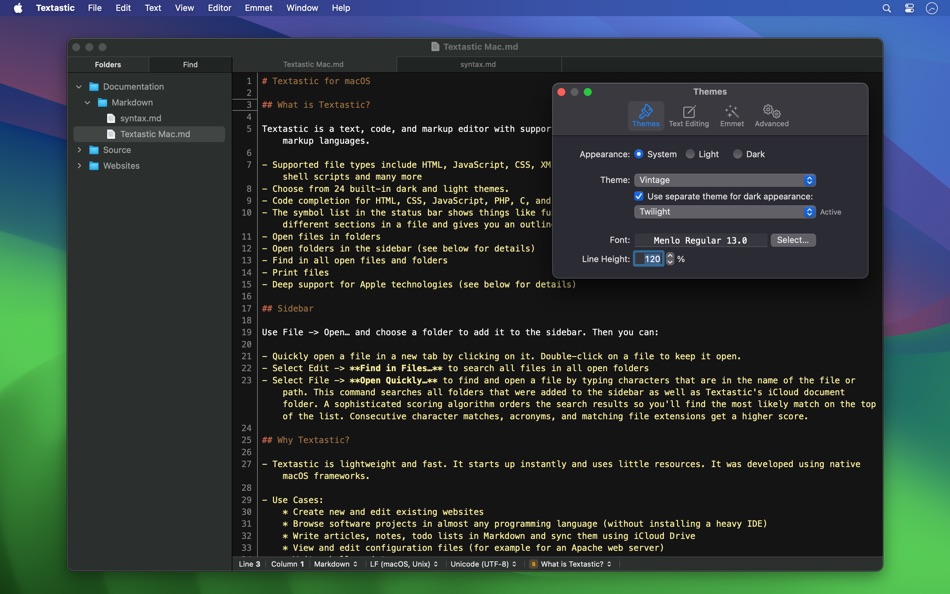
Task: Open the LF line endings selector
Action: pos(404,564)
